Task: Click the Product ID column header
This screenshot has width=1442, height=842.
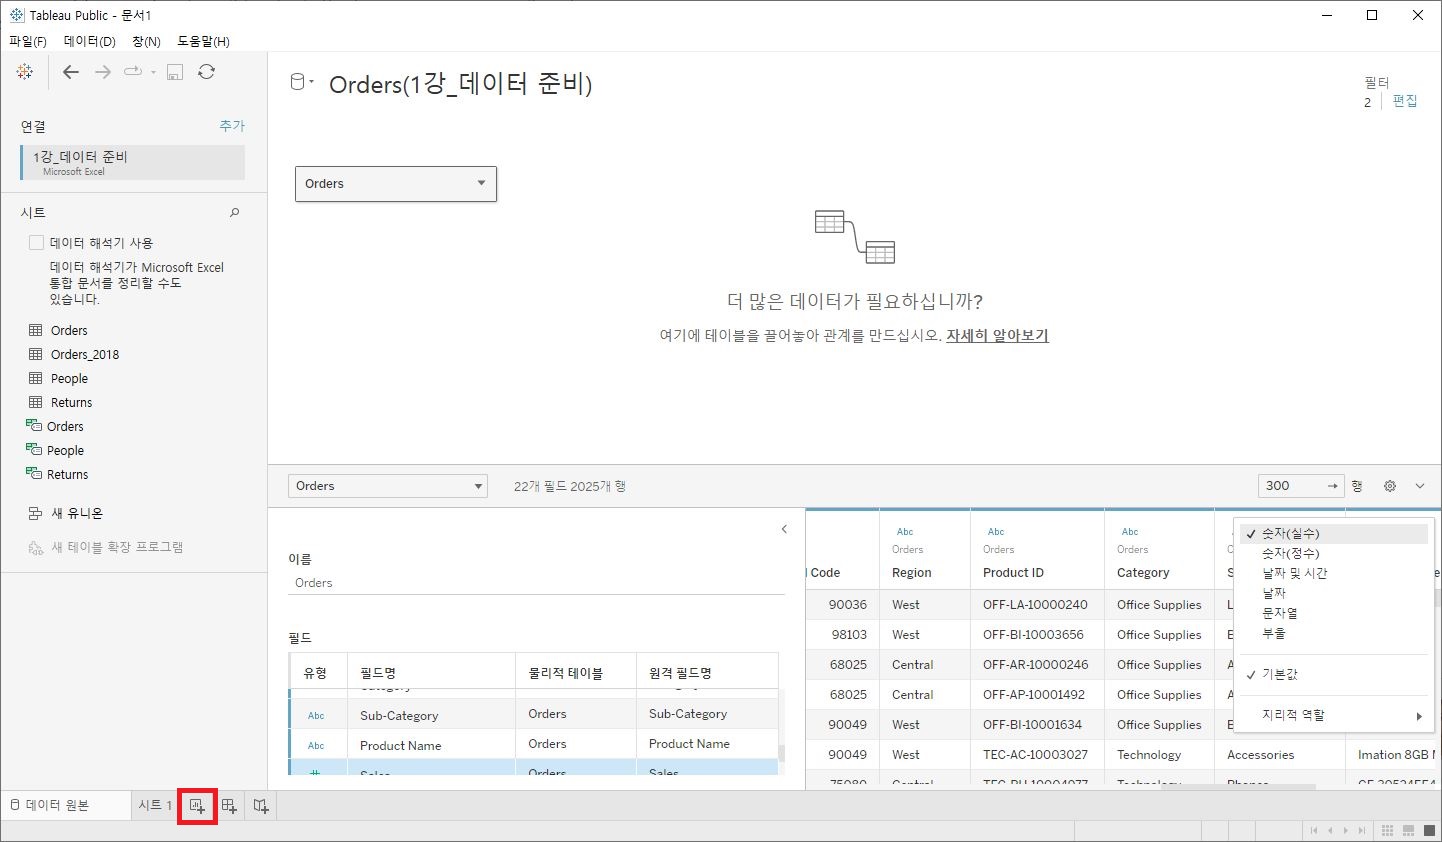Action: 1013,573
